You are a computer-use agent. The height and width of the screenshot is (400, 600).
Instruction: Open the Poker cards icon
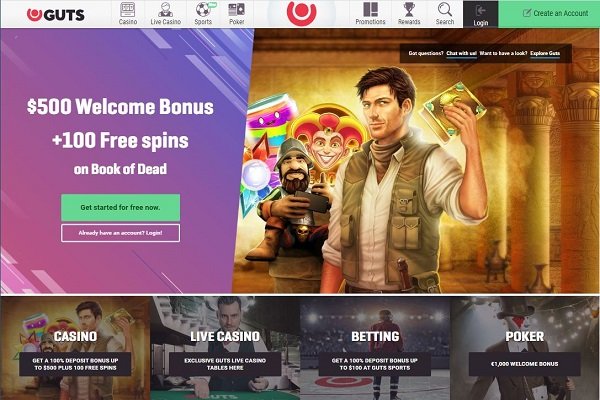[236, 9]
